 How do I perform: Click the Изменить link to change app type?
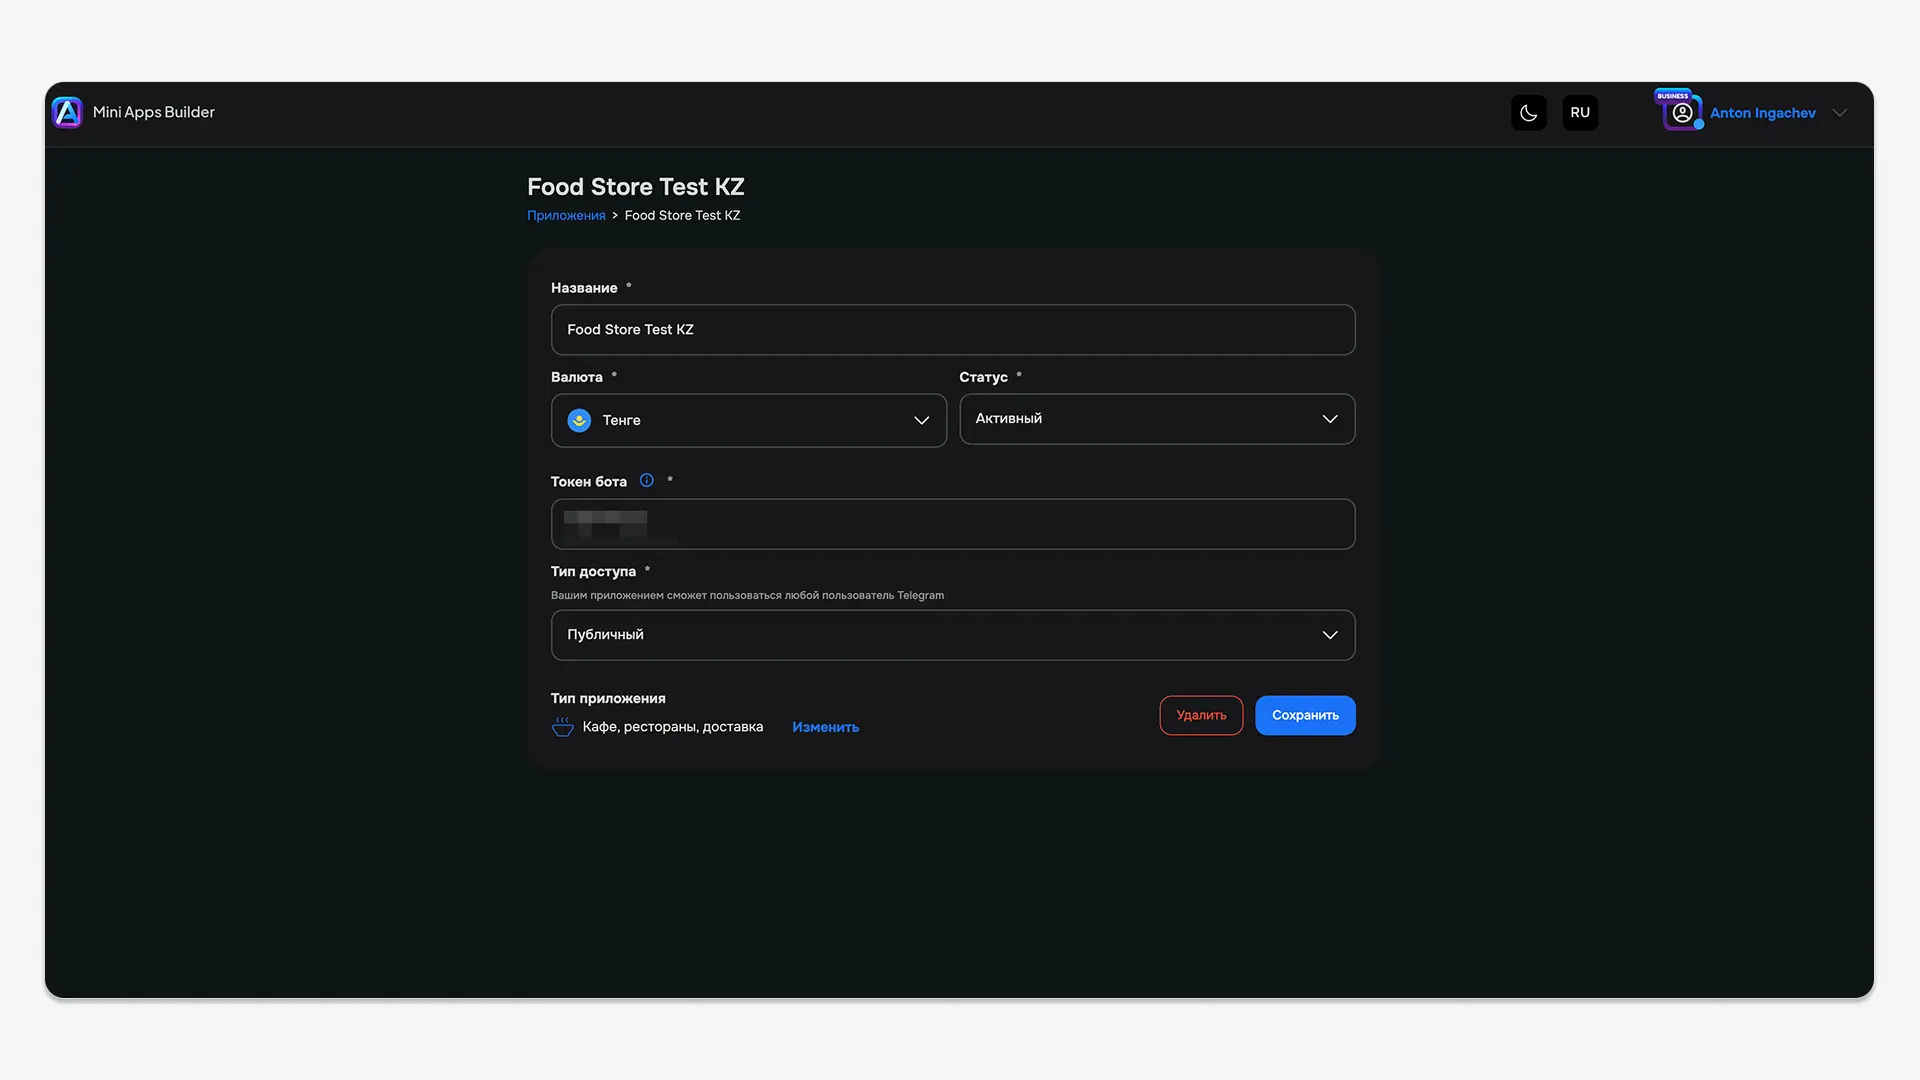[825, 727]
